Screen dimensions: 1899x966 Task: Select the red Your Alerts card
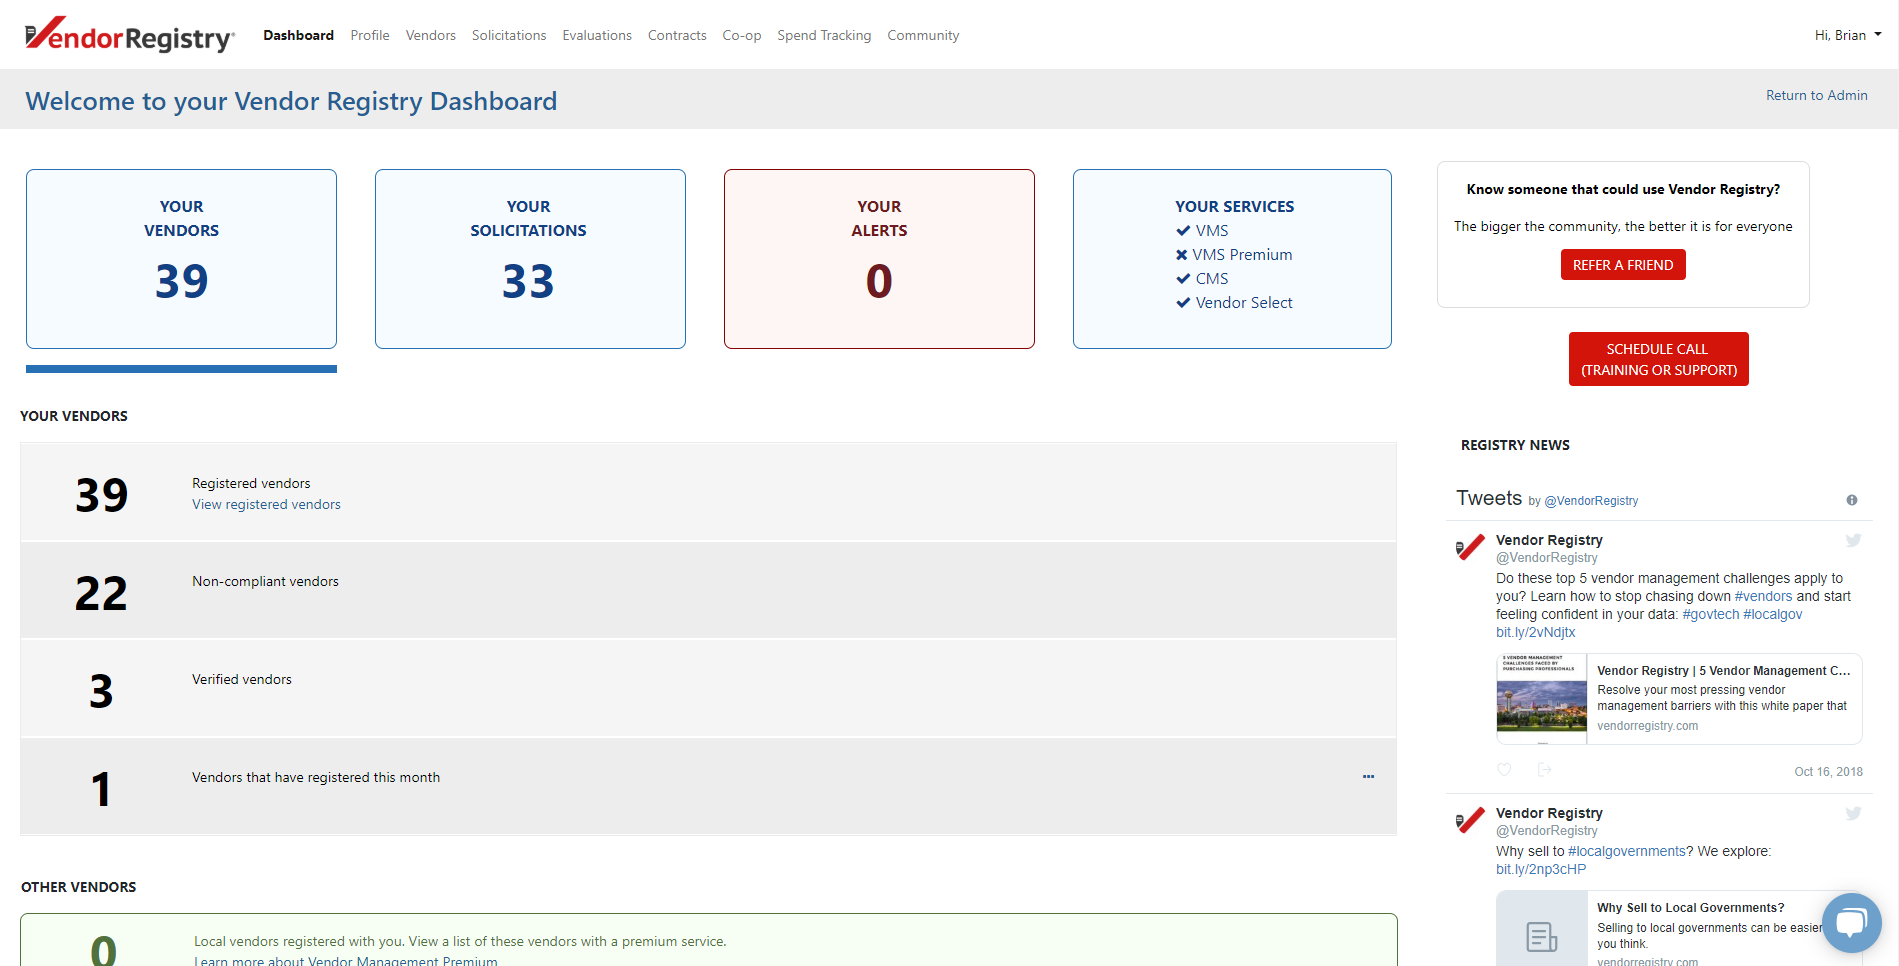pos(879,259)
